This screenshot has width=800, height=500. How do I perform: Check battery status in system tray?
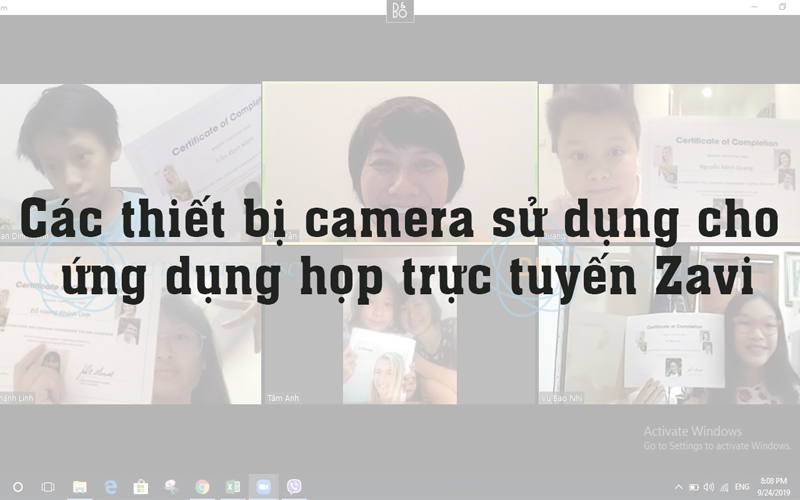coord(694,487)
